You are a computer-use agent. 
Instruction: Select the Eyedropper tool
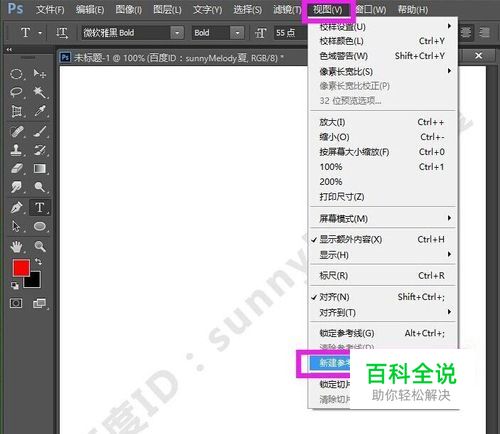tap(40, 111)
